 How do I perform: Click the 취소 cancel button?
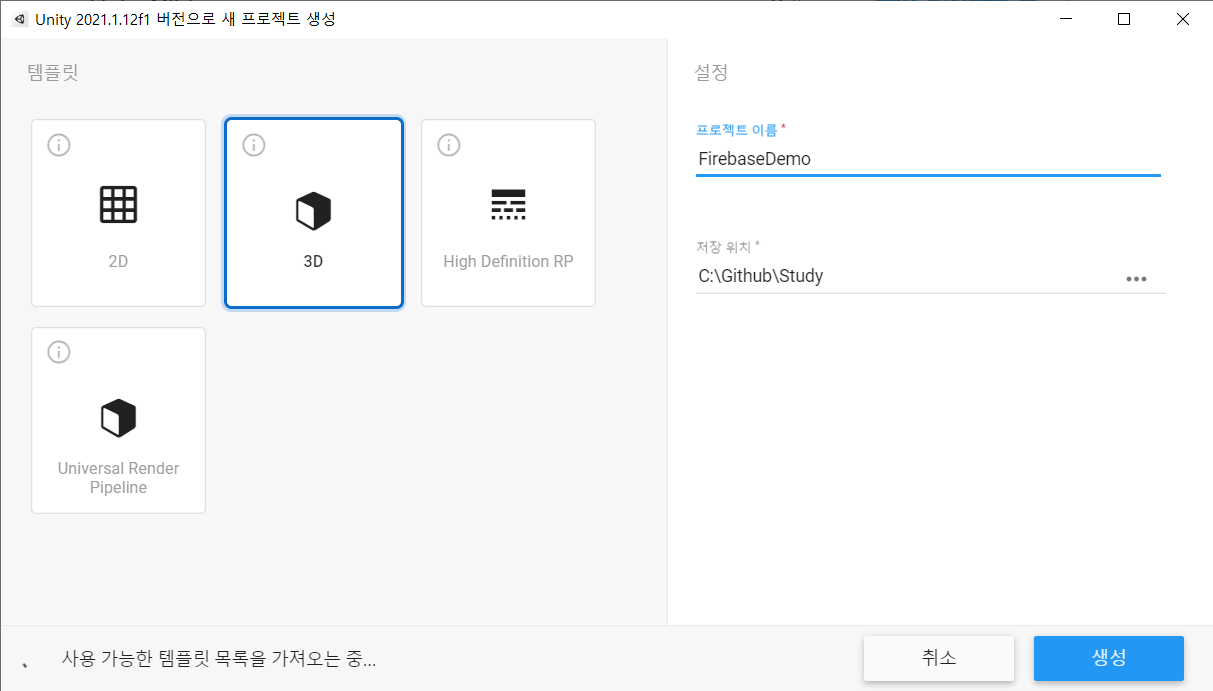pyautogui.click(x=939, y=658)
